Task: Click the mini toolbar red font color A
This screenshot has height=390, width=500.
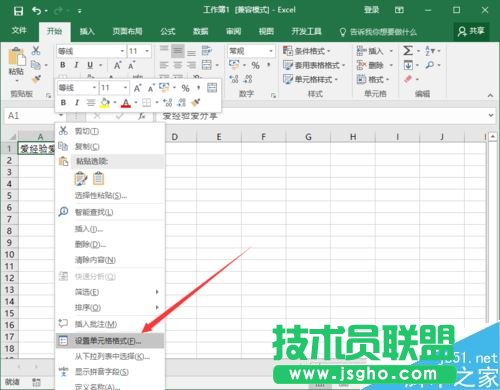Action: [x=125, y=102]
